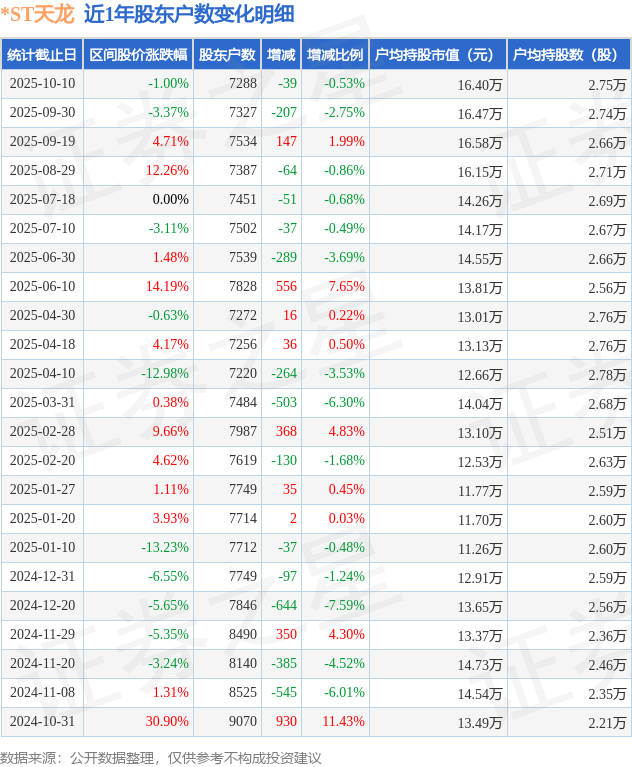Click the -644 shareholder decrease value
The image size is (632, 767).
click(x=284, y=606)
